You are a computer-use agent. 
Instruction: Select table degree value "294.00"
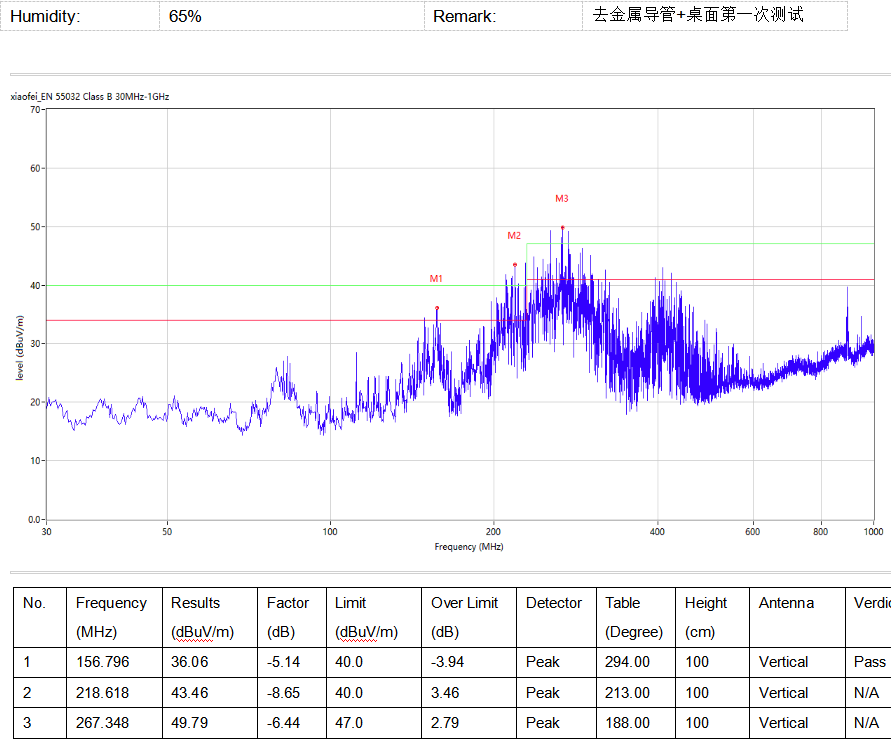pyautogui.click(x=627, y=662)
